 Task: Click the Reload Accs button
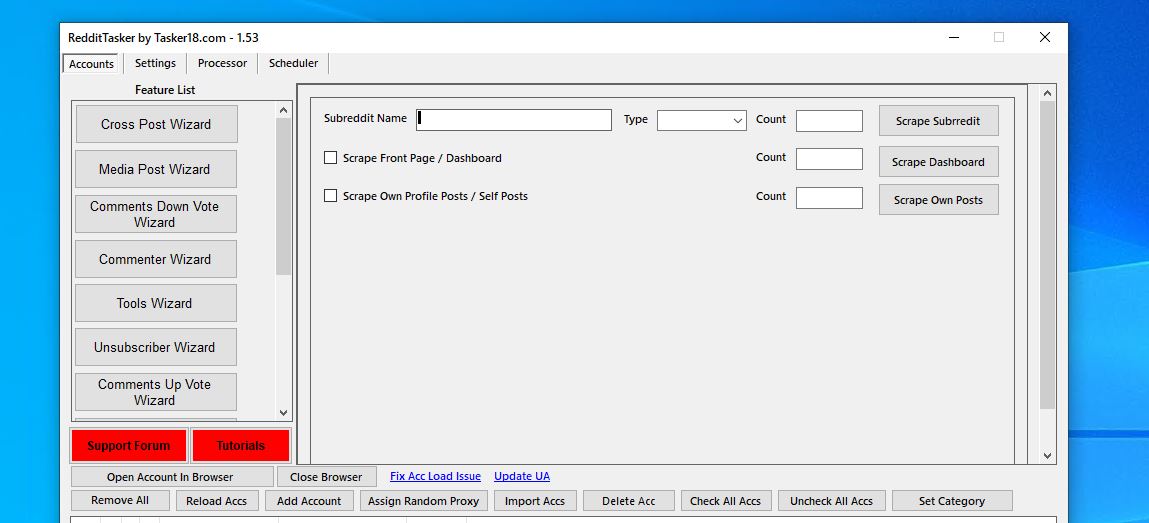[216, 501]
